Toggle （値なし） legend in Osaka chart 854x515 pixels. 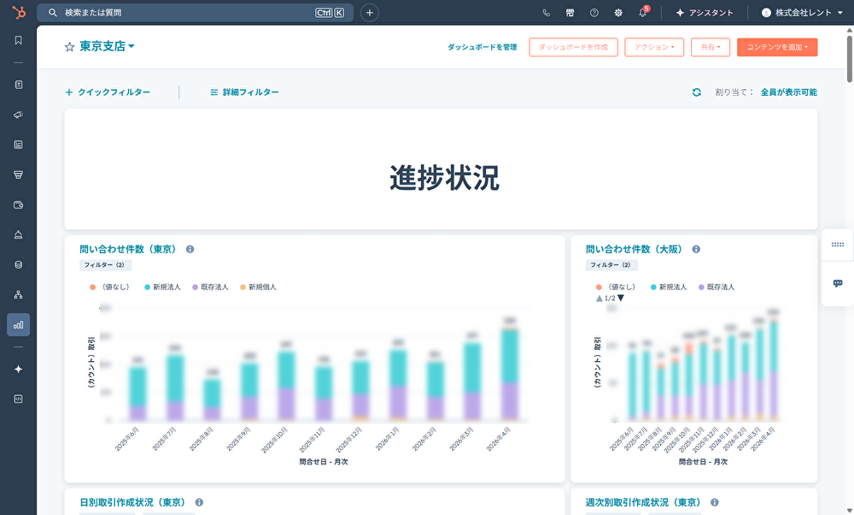pos(616,287)
